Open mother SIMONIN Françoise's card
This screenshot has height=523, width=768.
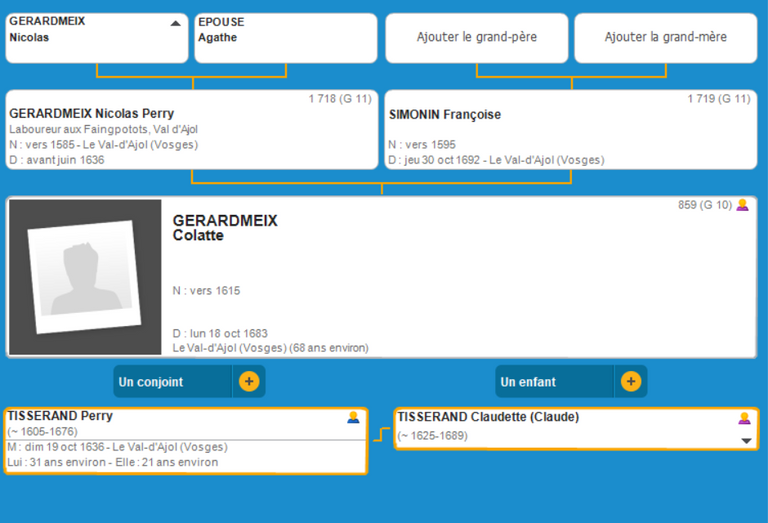pyautogui.click(x=445, y=114)
